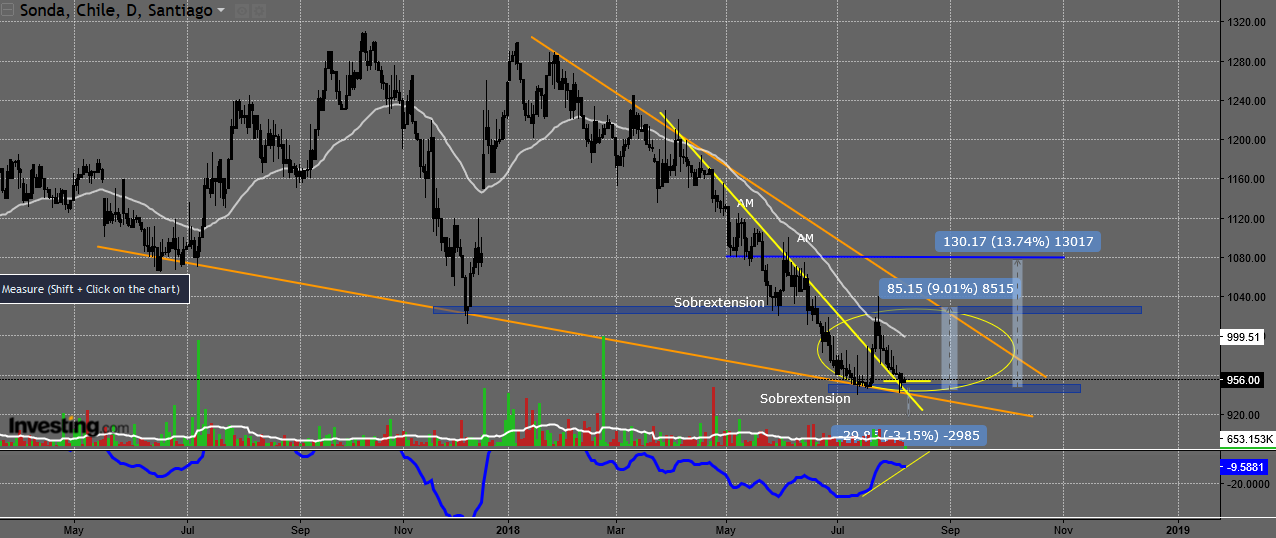Select the yellow ellipse drawing on chart
The width and height of the screenshot is (1276, 538).
tap(916, 348)
